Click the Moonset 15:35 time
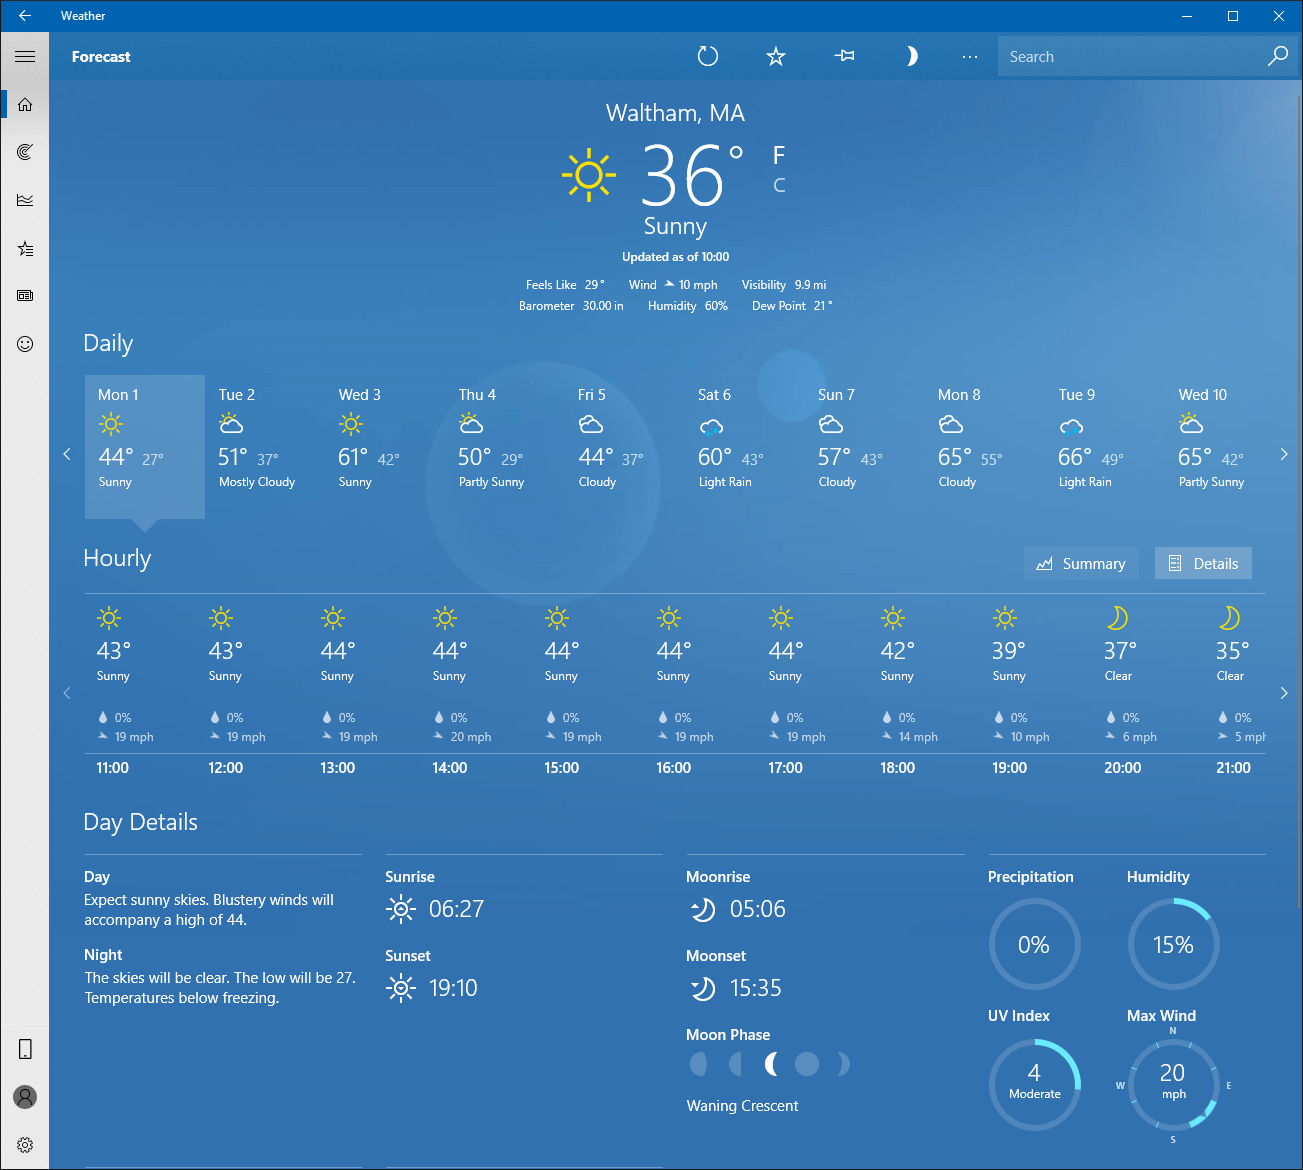Viewport: 1303px width, 1170px height. pos(756,988)
